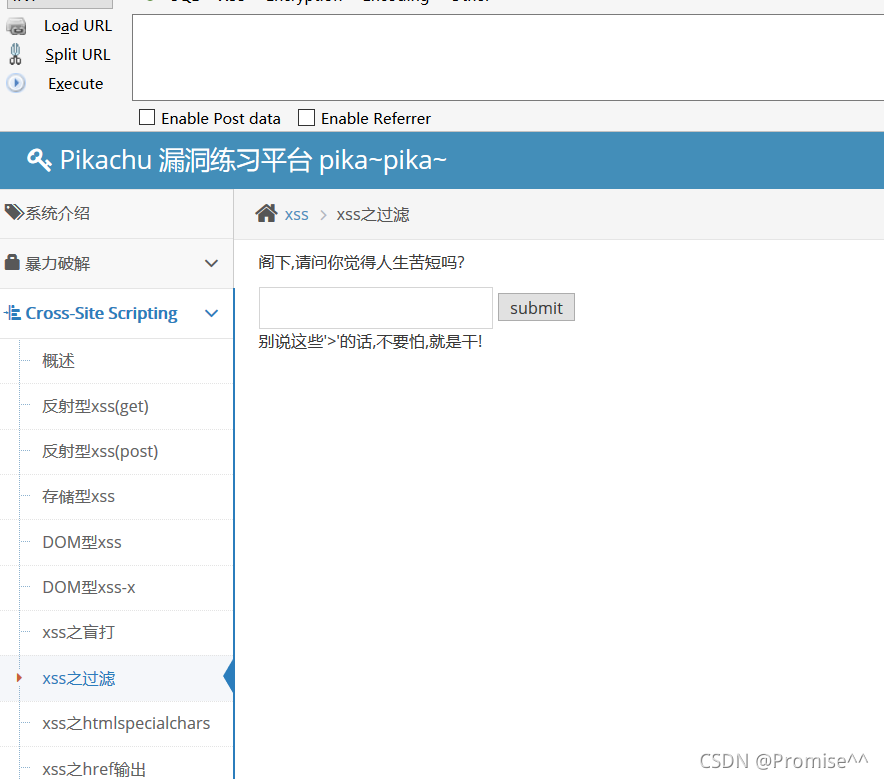The image size is (884, 779).
Task: Click the Execute play icon
Action: click(x=16, y=83)
